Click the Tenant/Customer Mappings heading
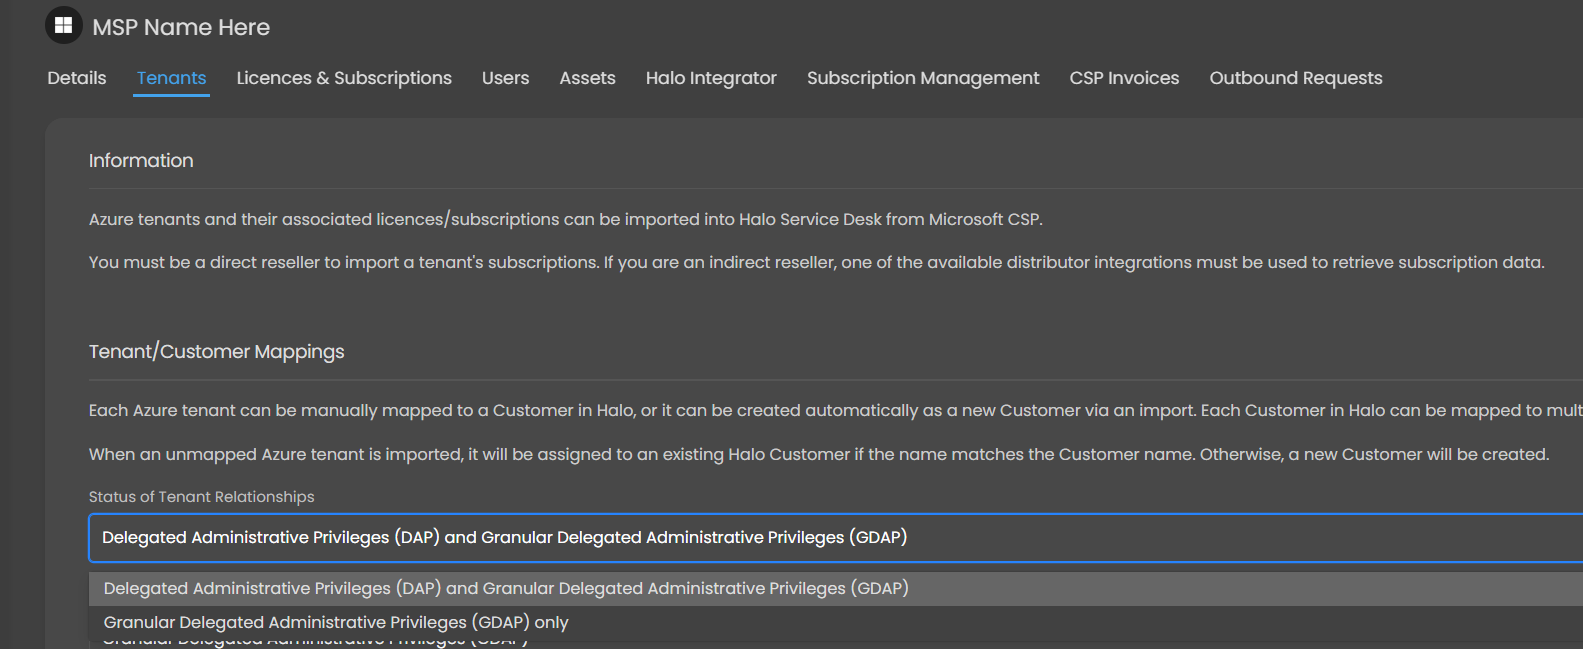Image resolution: width=1583 pixels, height=649 pixels. pyautogui.click(x=216, y=352)
